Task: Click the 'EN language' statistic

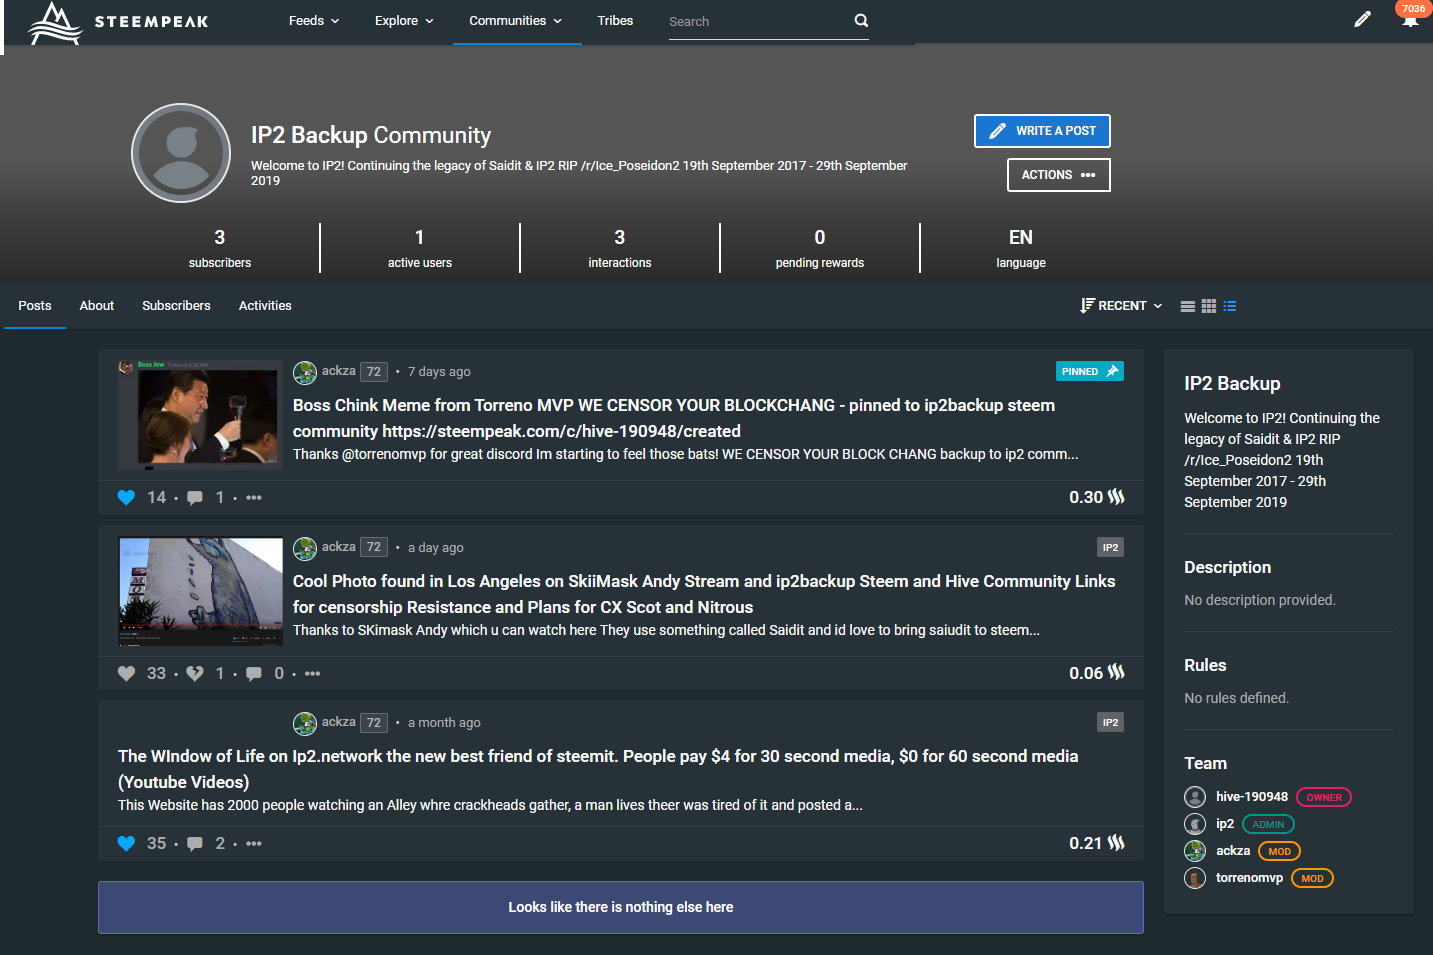Action: click(1021, 248)
